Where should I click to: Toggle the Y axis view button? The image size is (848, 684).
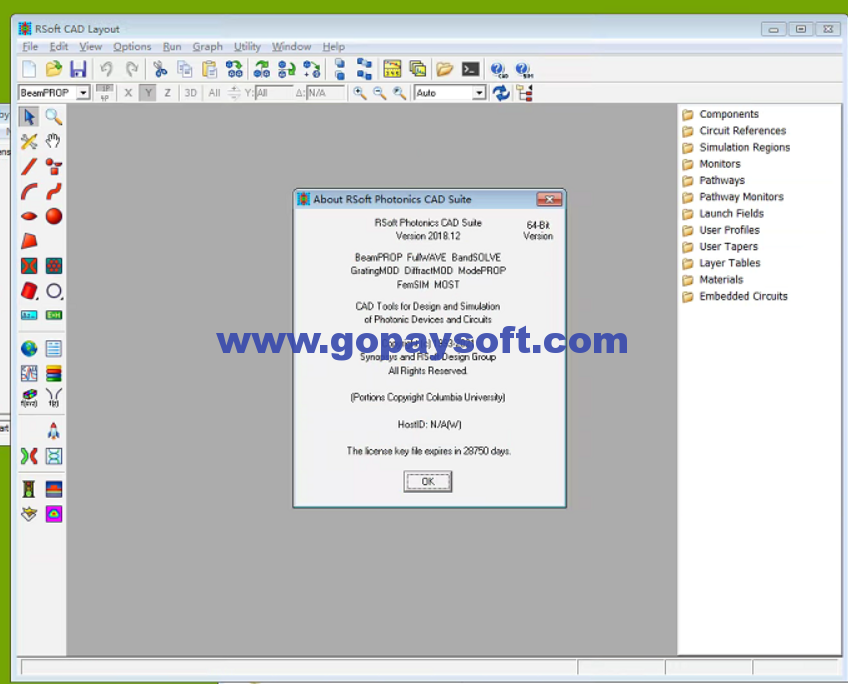[148, 93]
